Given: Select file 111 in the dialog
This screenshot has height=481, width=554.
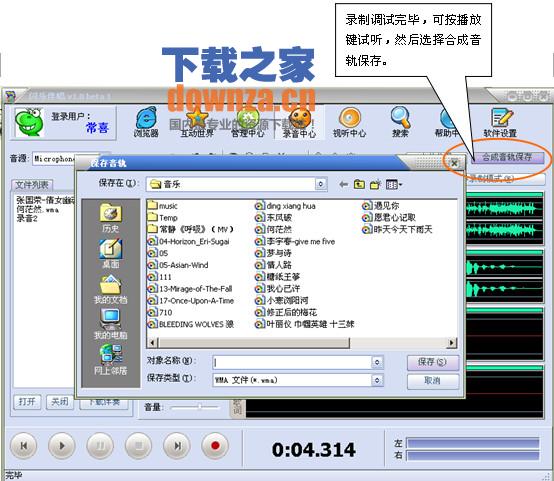Looking at the screenshot, I should 160,277.
